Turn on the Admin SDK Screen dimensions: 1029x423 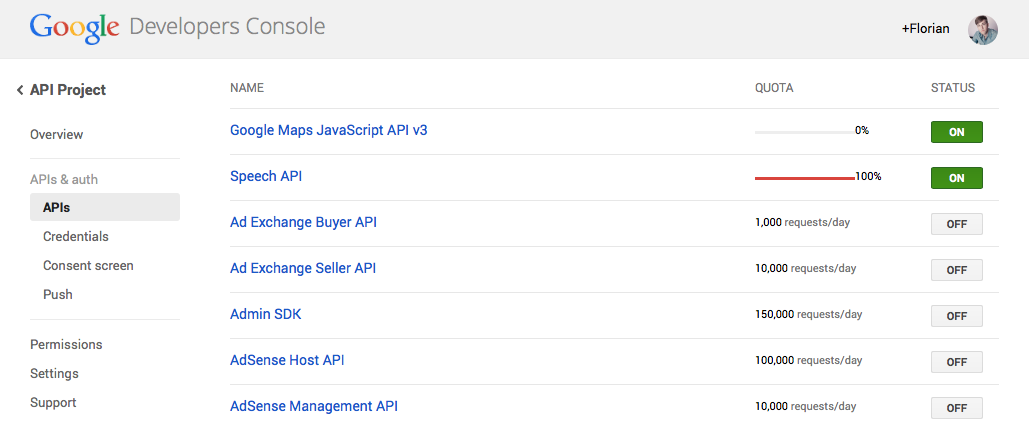click(x=956, y=315)
